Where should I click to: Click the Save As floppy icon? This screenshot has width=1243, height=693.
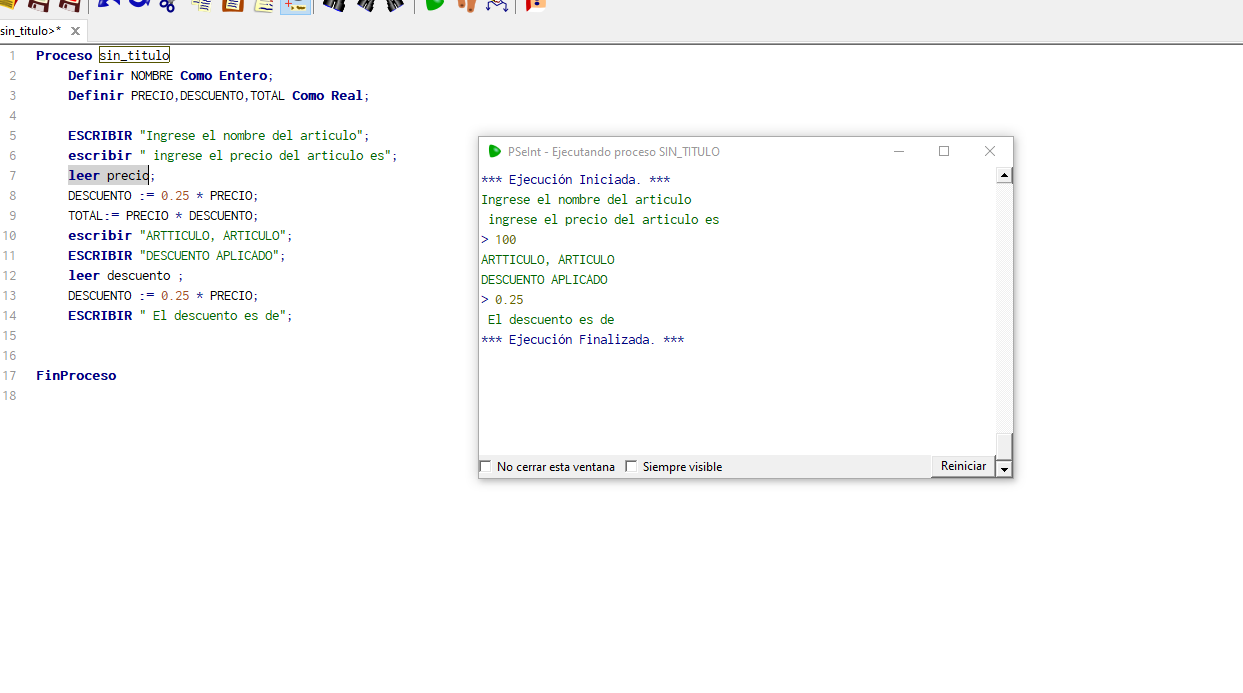coord(70,4)
